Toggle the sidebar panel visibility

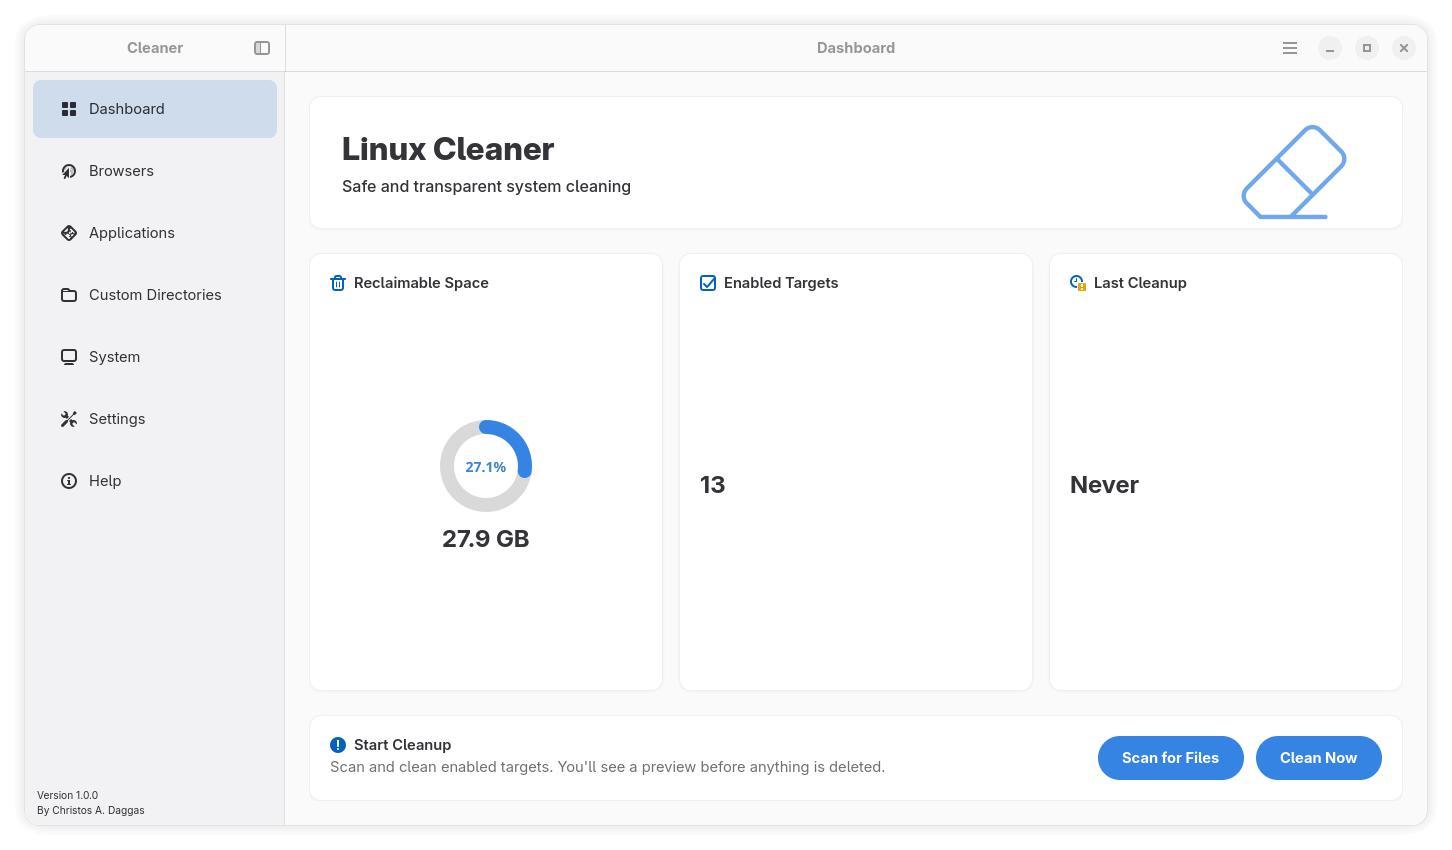[262, 48]
